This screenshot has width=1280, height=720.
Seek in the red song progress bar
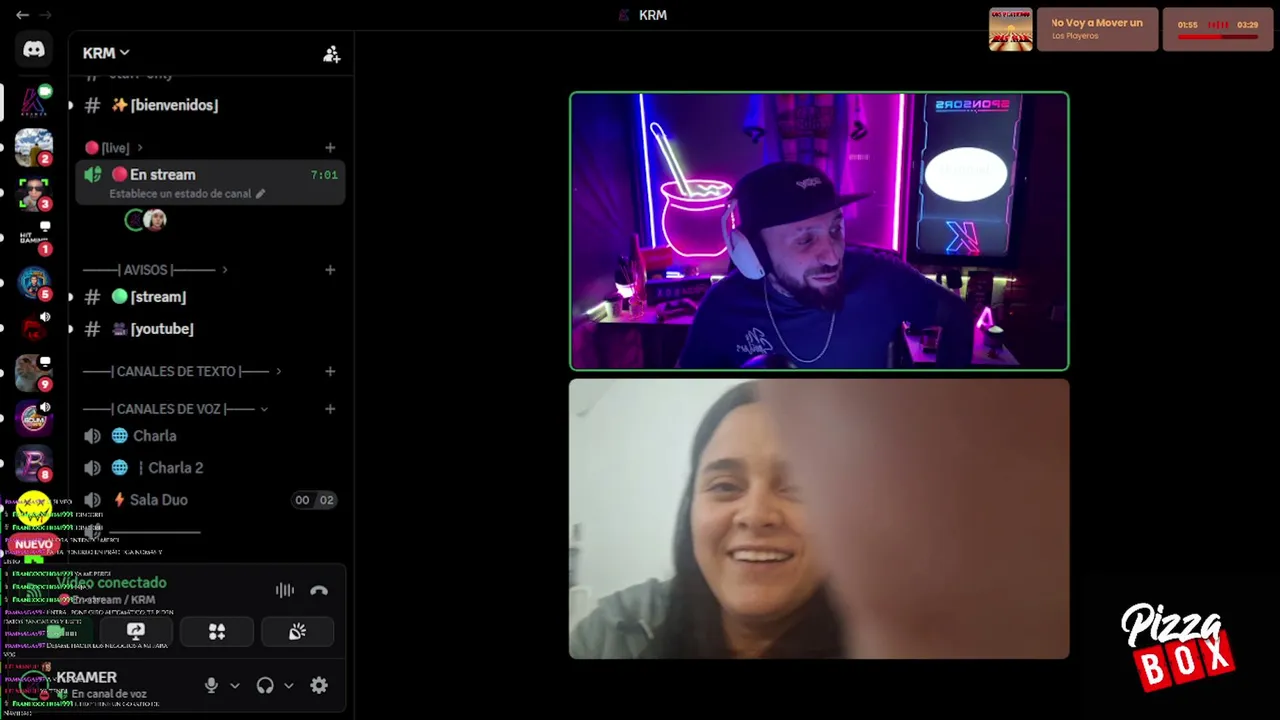1217,37
